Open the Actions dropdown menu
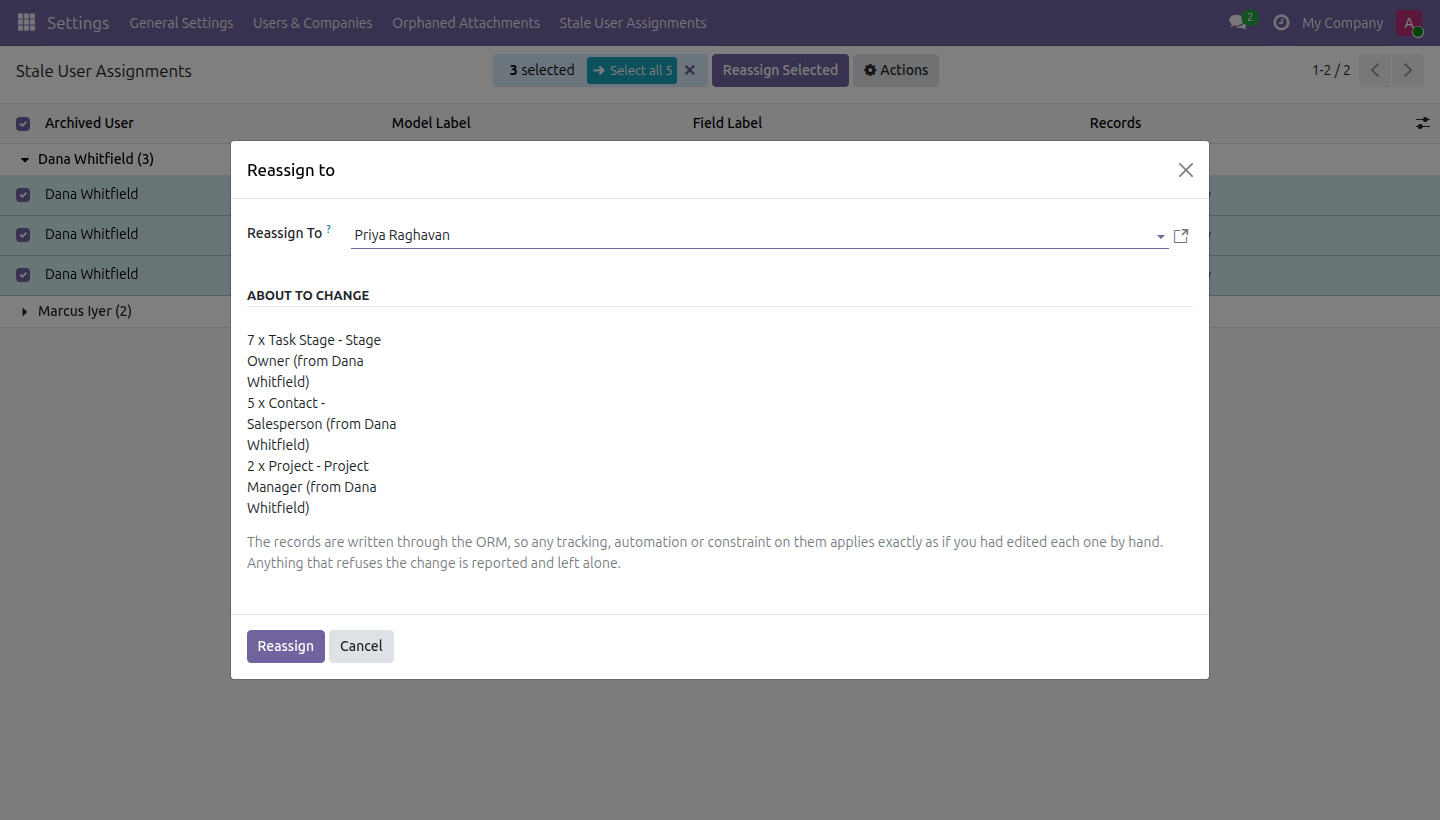 pos(896,70)
